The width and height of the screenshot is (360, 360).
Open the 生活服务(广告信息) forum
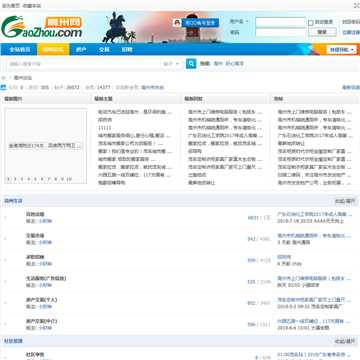[46, 278]
